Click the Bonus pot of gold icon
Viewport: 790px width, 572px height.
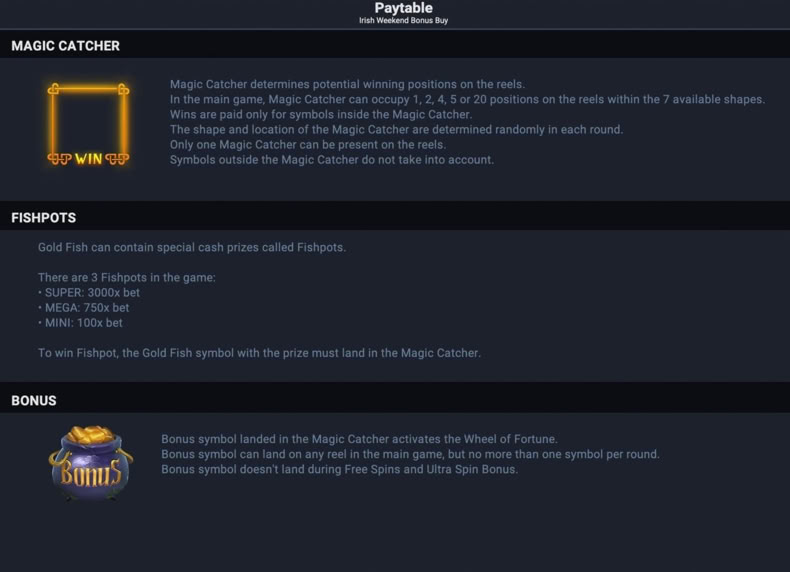point(91,463)
